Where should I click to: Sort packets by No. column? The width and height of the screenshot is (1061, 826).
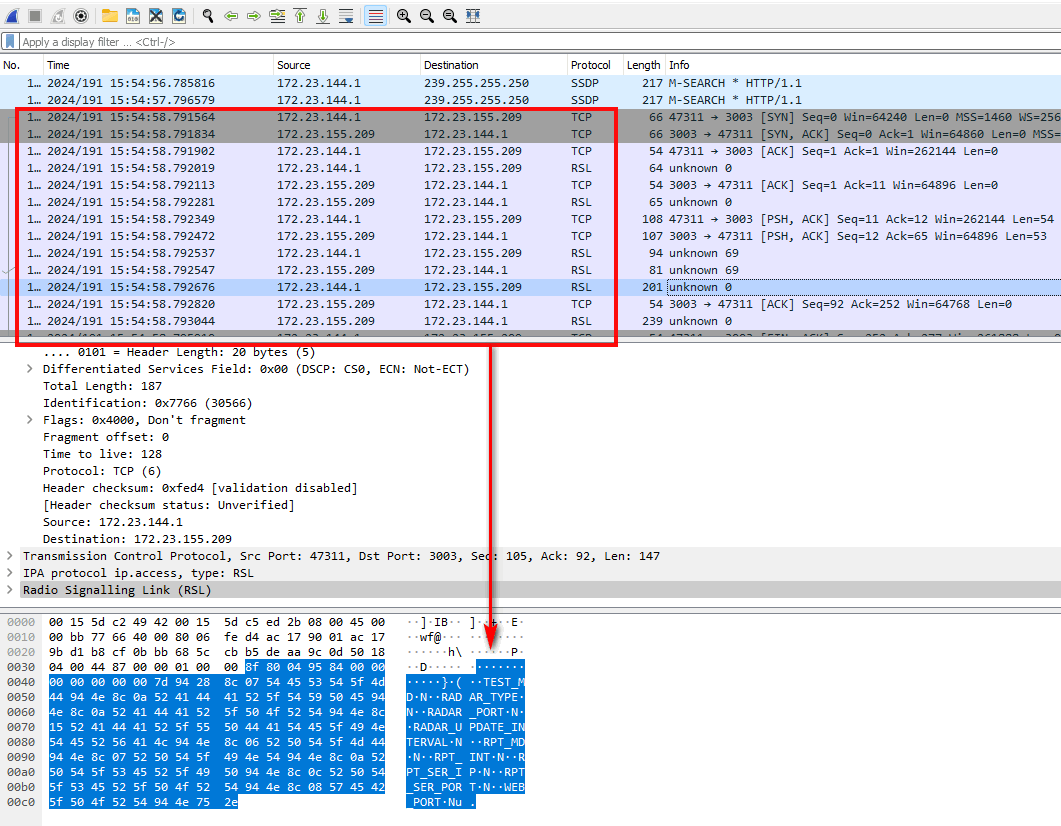click(x=22, y=65)
